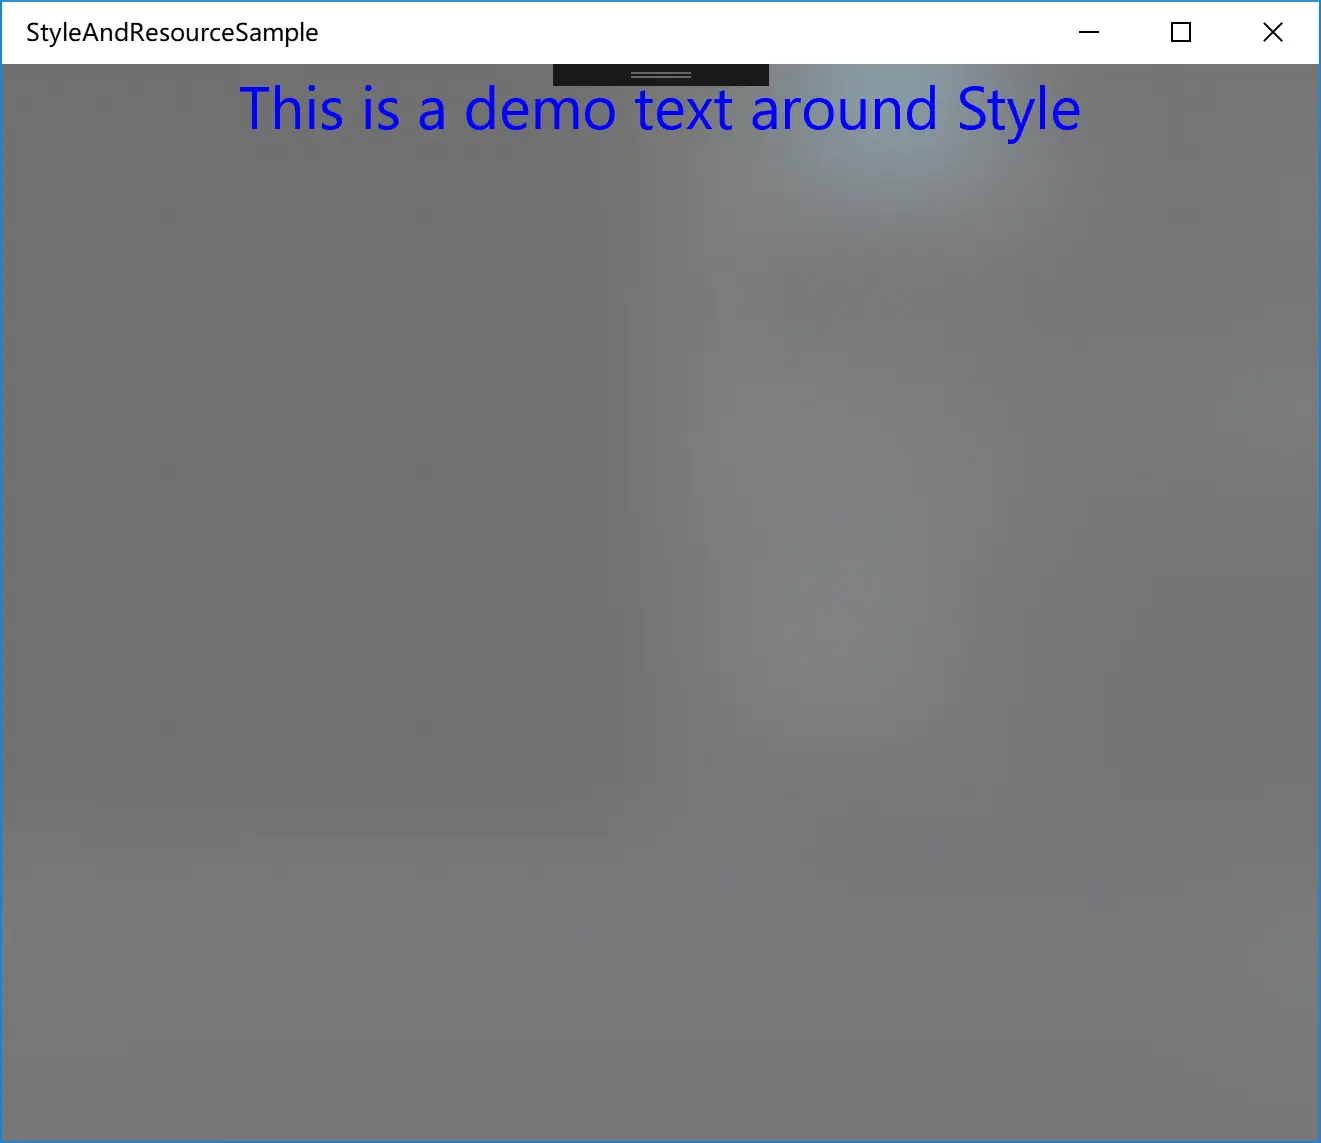
Task: Click the blue demo text around Style
Action: pos(660,109)
